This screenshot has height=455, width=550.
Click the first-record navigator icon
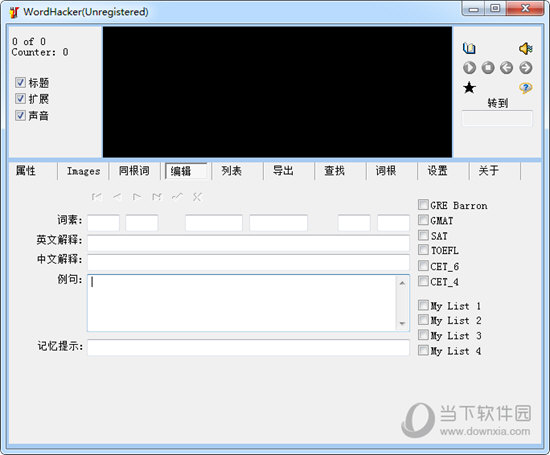(97, 197)
